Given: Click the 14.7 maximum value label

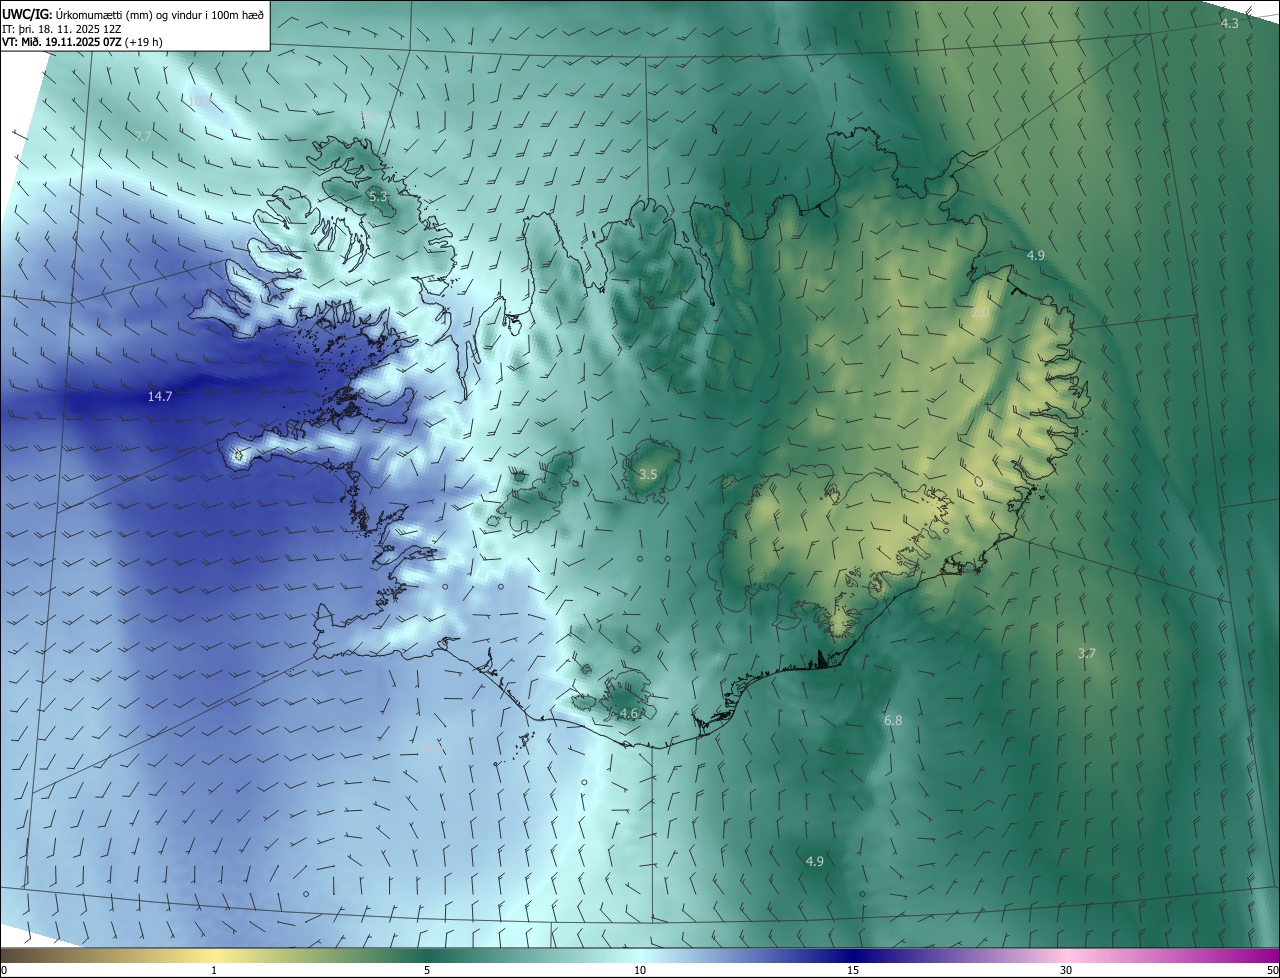Looking at the screenshot, I should click(x=160, y=397).
